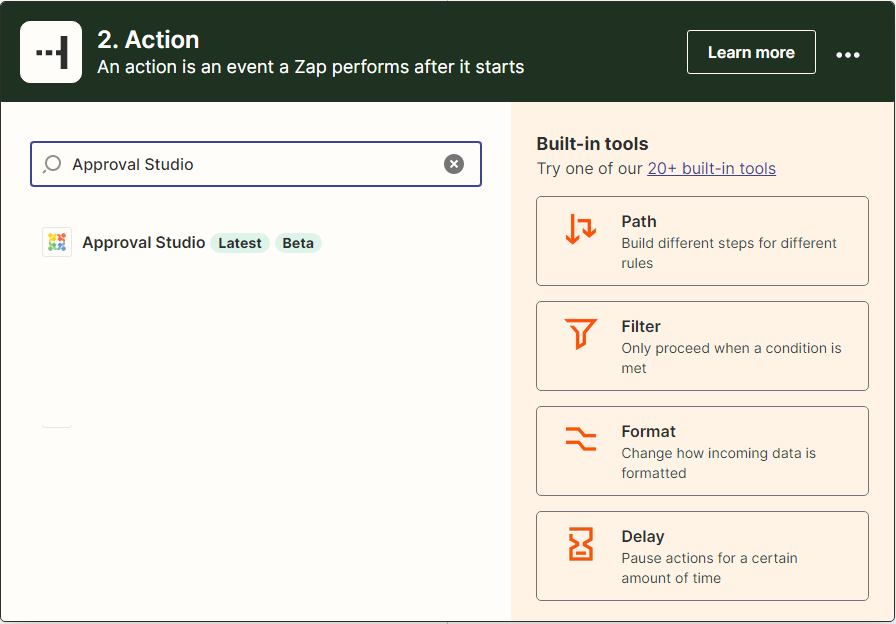
Task: Open the three-dot more options menu
Action: pos(848,54)
